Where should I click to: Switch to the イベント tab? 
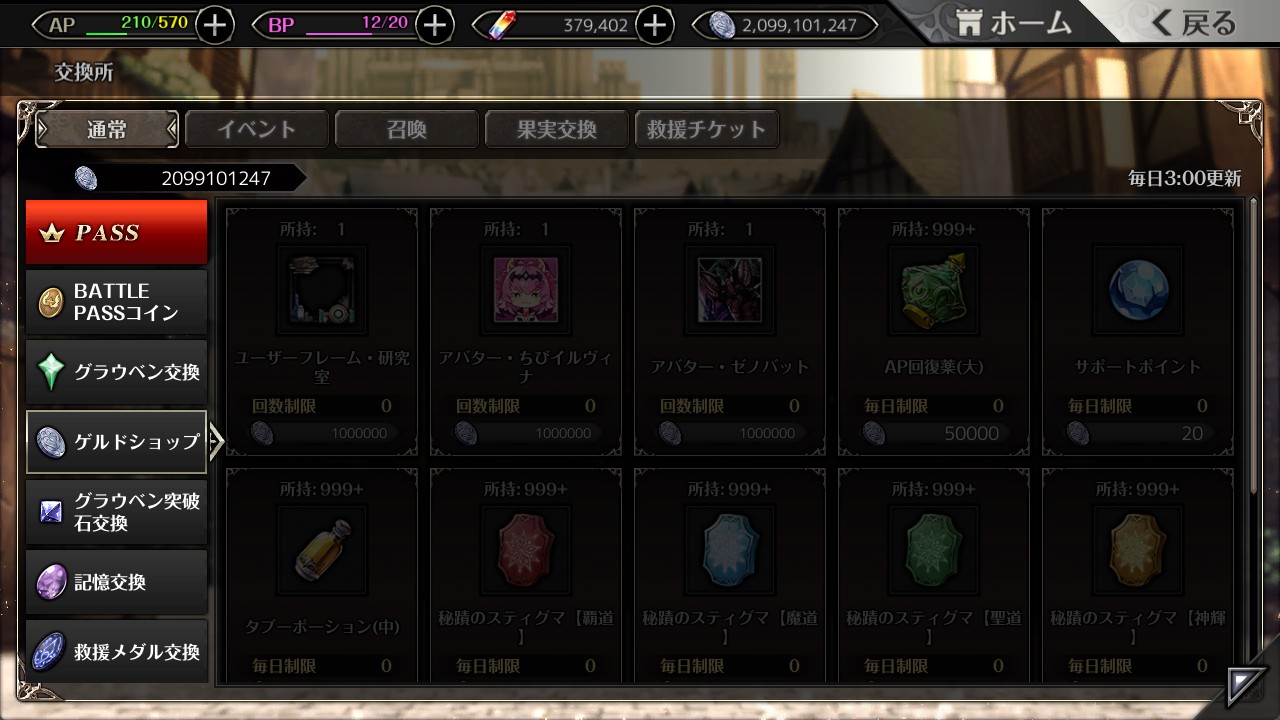click(257, 129)
